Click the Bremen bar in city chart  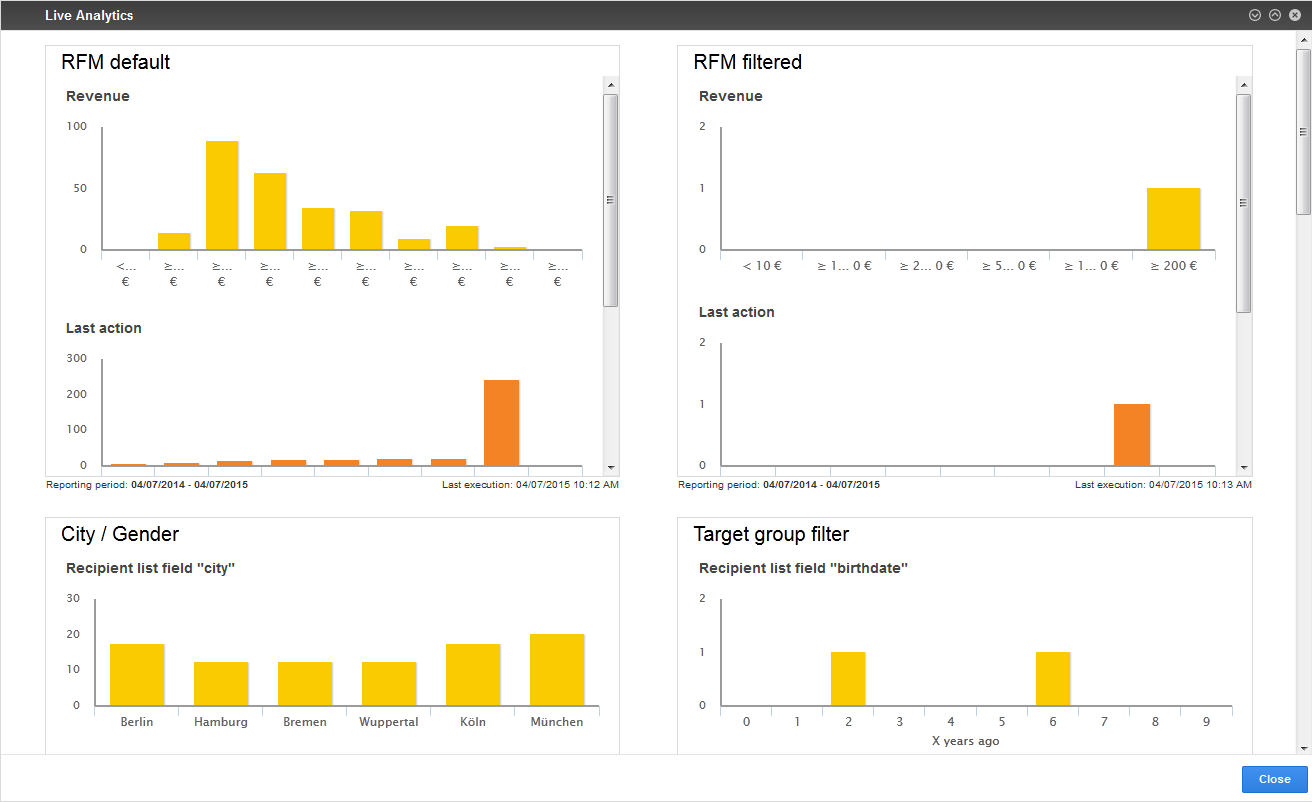[x=305, y=684]
